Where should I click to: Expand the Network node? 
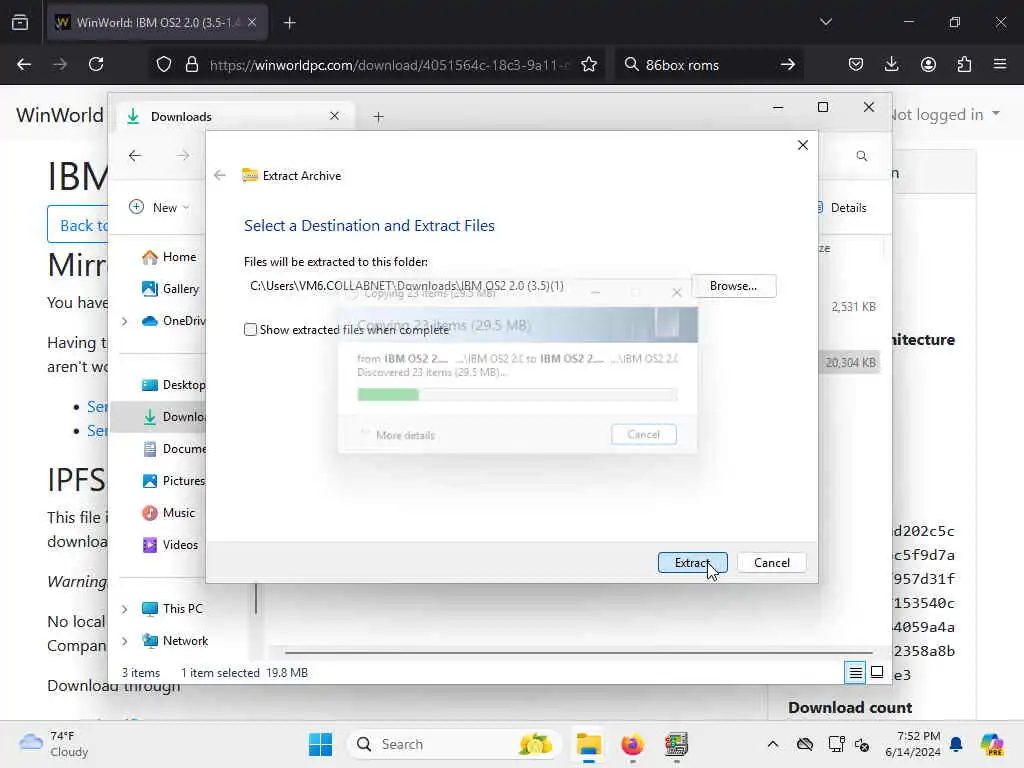124,641
